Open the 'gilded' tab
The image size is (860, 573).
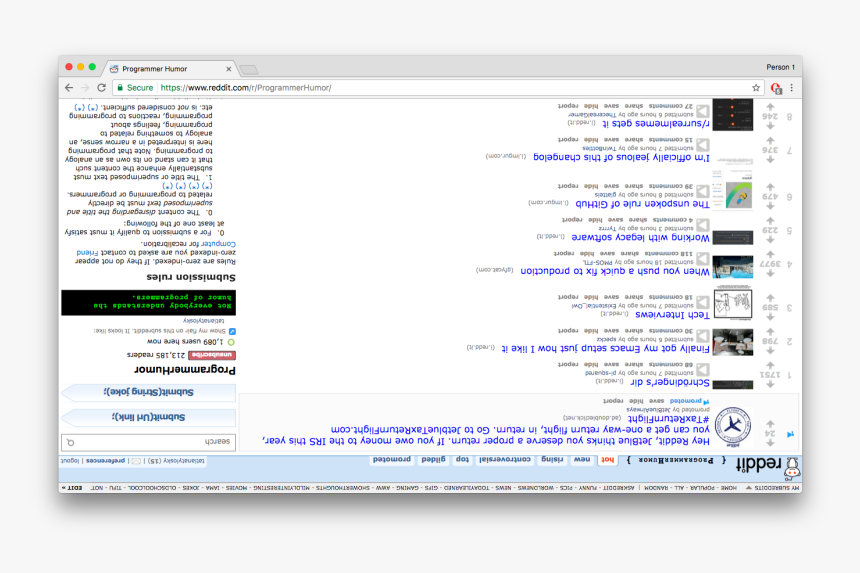coord(433,459)
